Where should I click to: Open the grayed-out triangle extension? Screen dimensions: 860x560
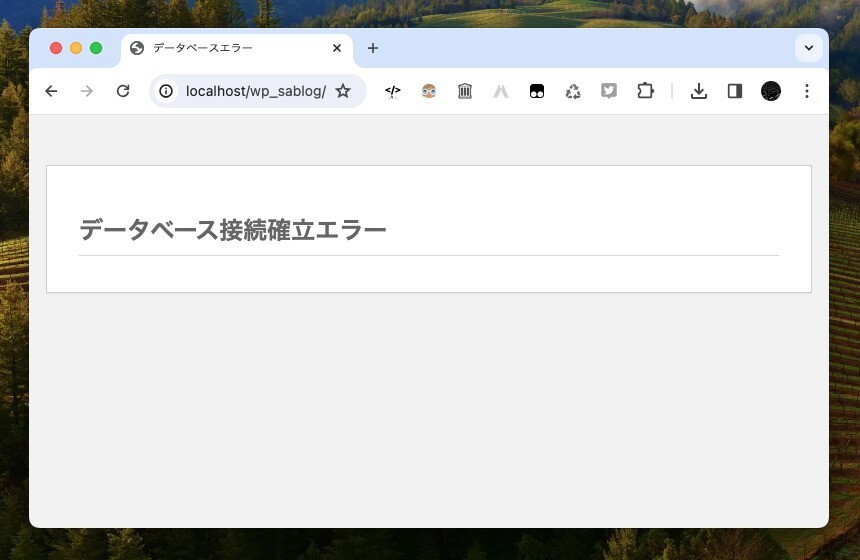click(x=501, y=91)
